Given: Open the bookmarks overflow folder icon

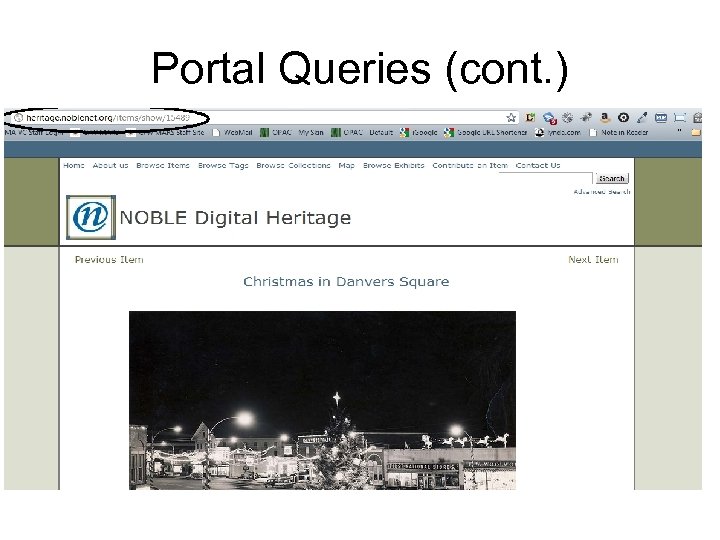Looking at the screenshot, I should (x=696, y=132).
